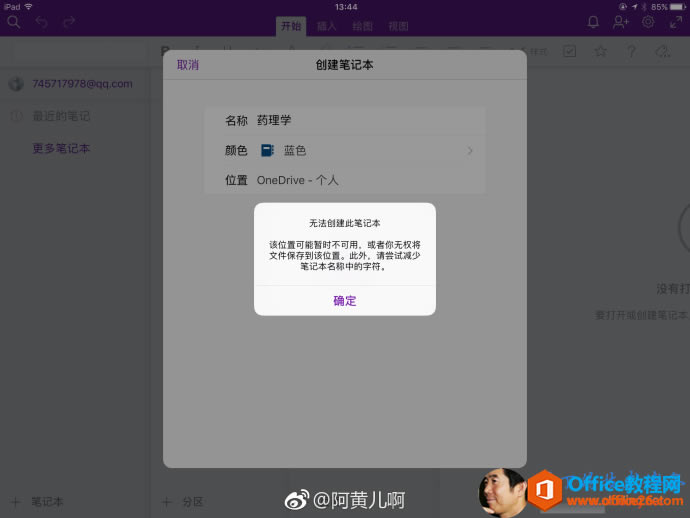Click the search magnifier icon
Screen dimensions: 690x518
pos(14,22)
